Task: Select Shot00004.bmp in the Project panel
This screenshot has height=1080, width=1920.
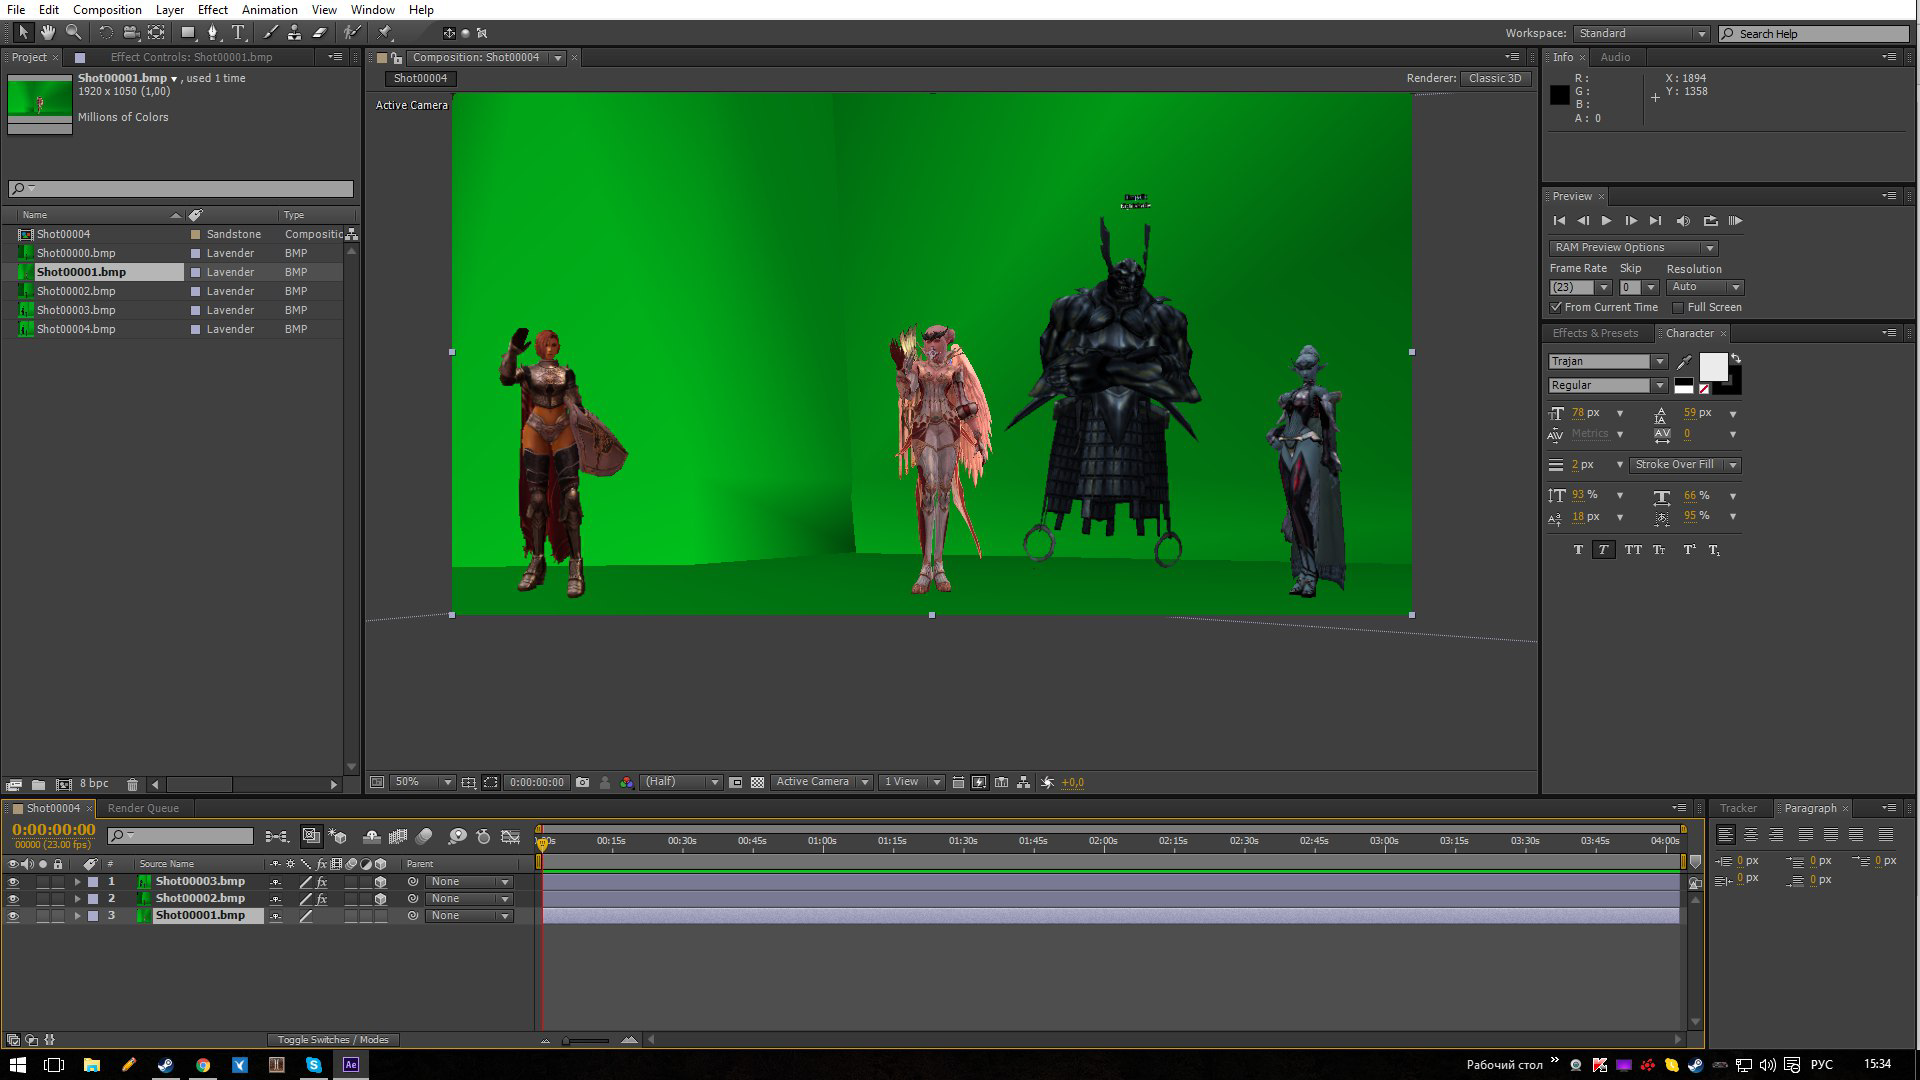Action: click(76, 329)
